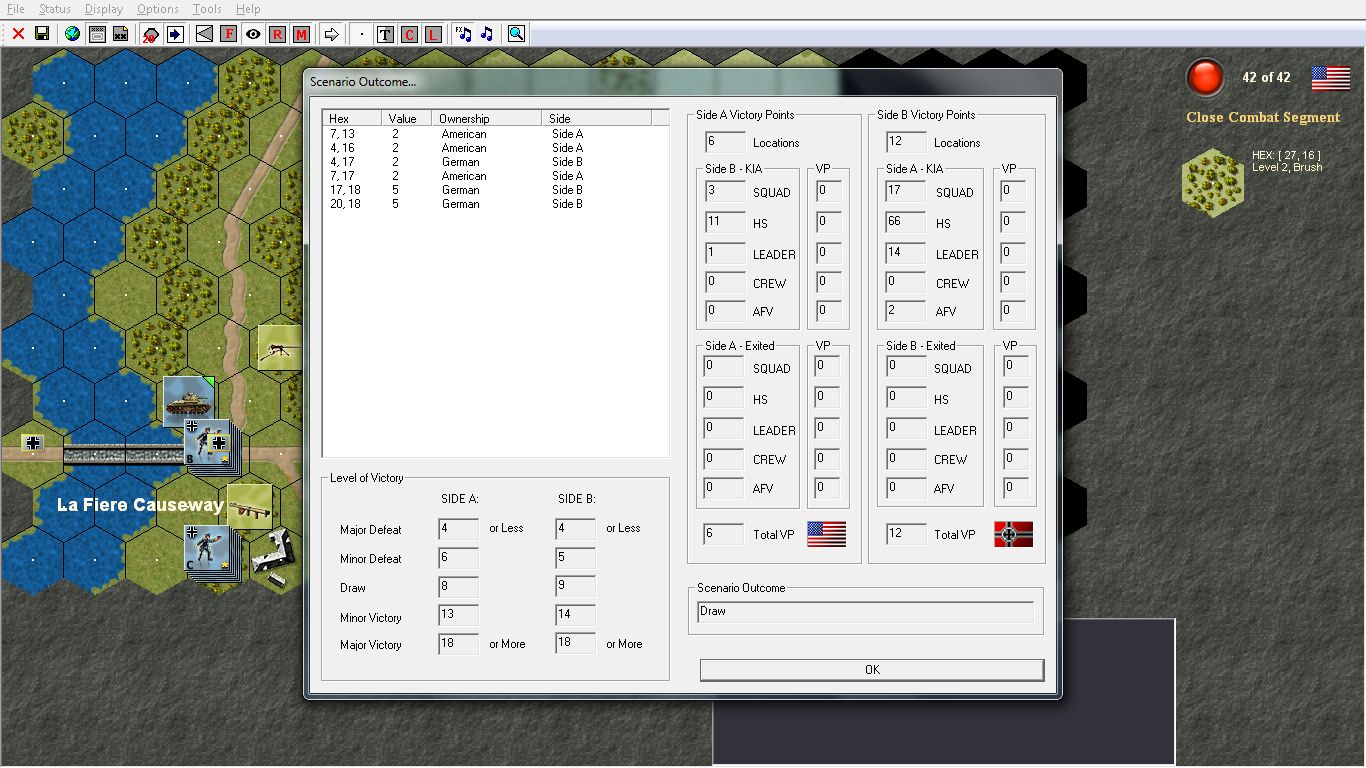Click the black T toolbar button
The image size is (1366, 768).
pos(385,34)
